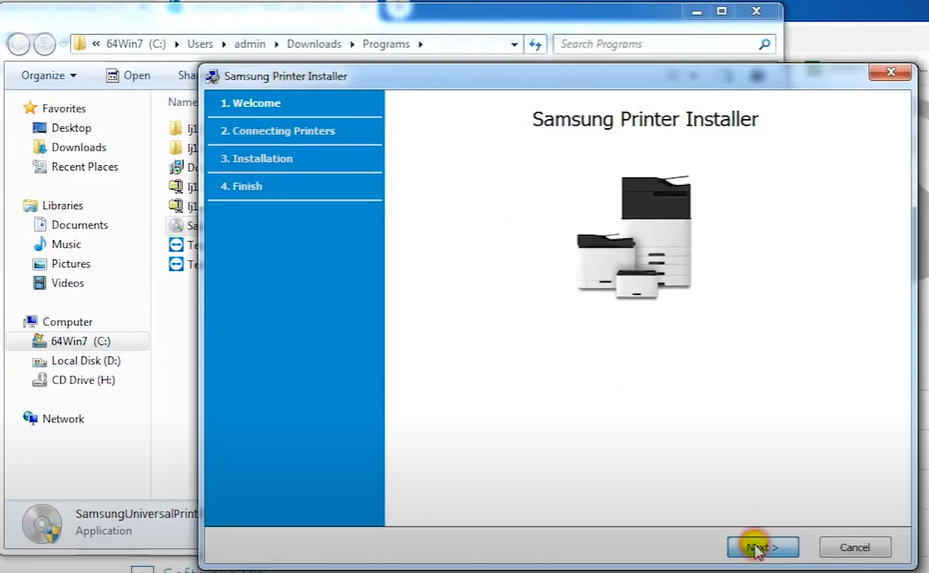Select Libraries in navigation pane

[x=62, y=206]
